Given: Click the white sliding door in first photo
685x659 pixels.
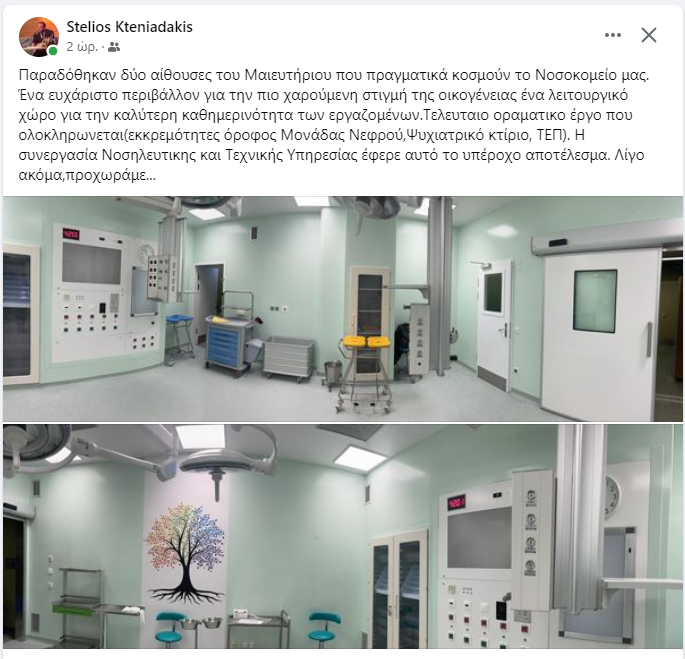Looking at the screenshot, I should (x=602, y=329).
